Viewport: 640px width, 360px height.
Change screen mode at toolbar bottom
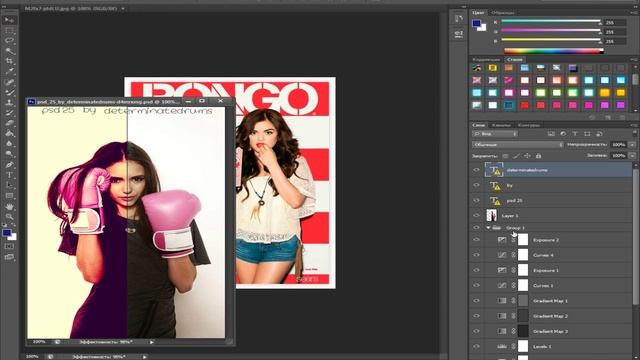[9, 257]
